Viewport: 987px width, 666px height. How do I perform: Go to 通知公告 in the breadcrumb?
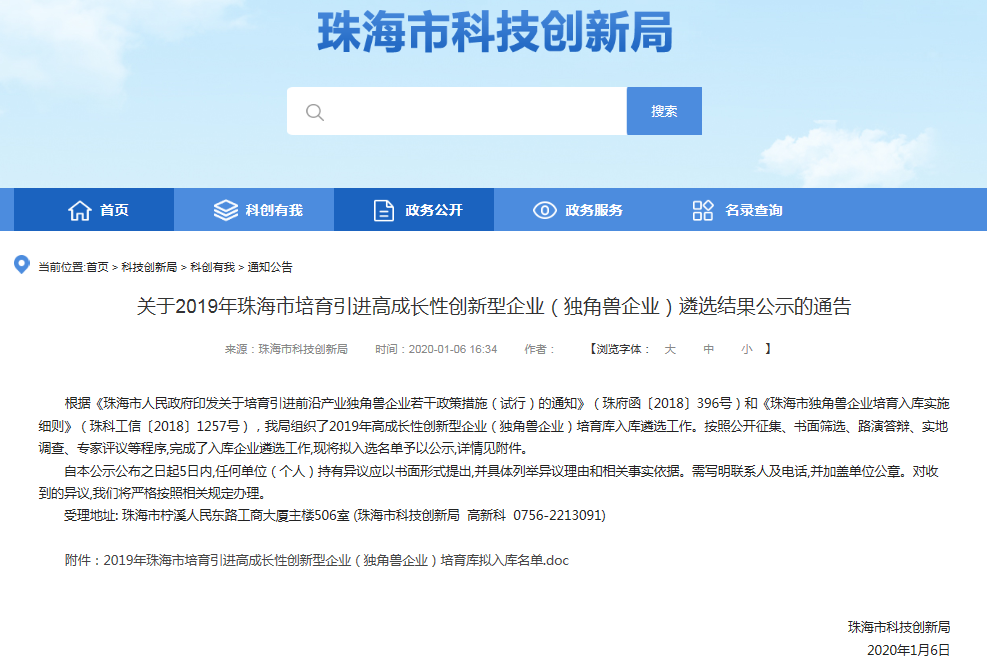270,267
